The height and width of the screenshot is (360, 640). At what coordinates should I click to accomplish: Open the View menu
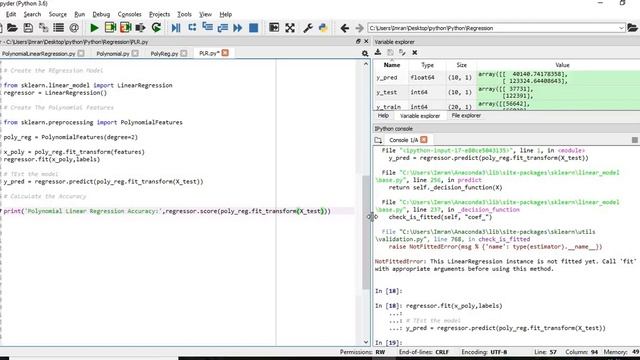tap(205, 14)
